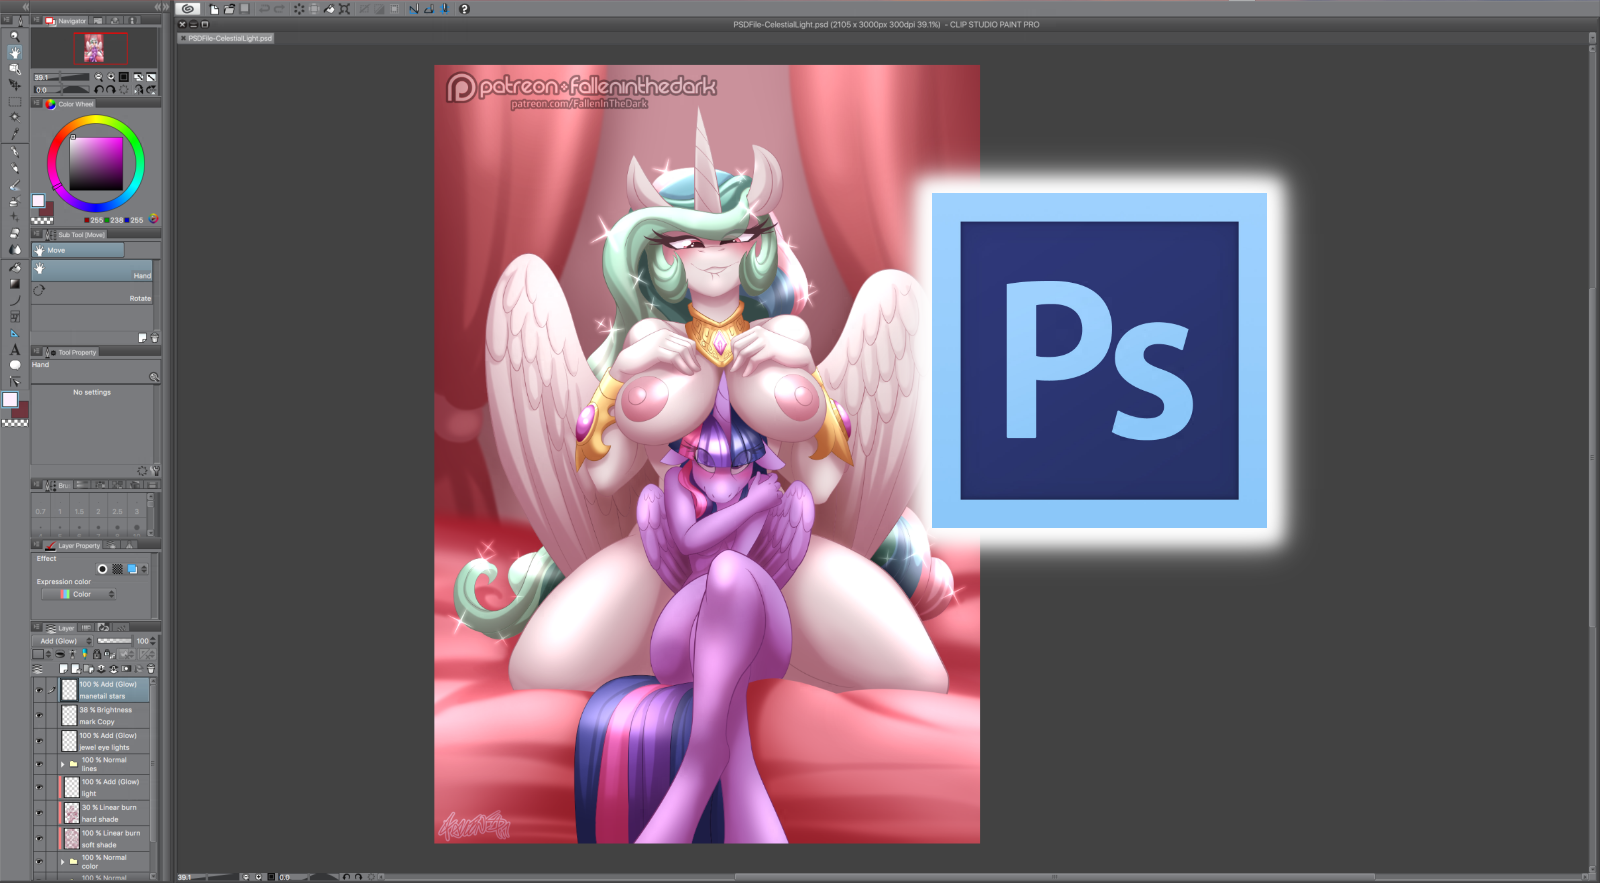Expand the lines layer folder
1600x883 pixels.
(x=62, y=764)
